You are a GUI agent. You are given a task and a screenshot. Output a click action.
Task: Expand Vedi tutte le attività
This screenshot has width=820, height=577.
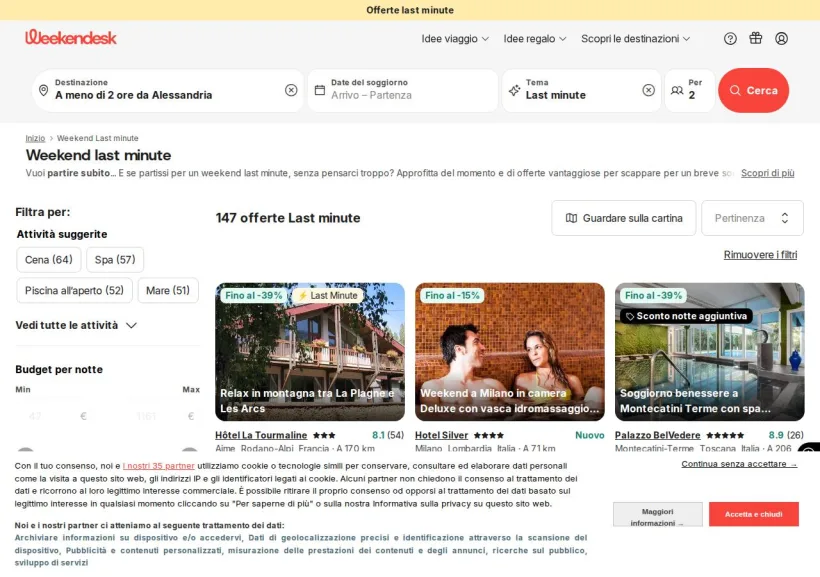[x=76, y=325]
